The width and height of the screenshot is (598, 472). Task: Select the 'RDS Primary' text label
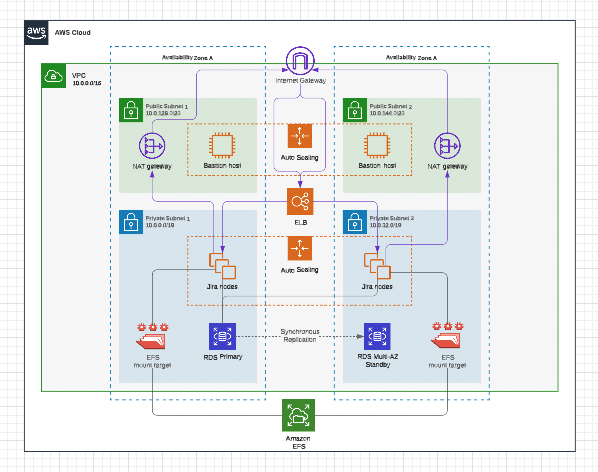tap(223, 357)
